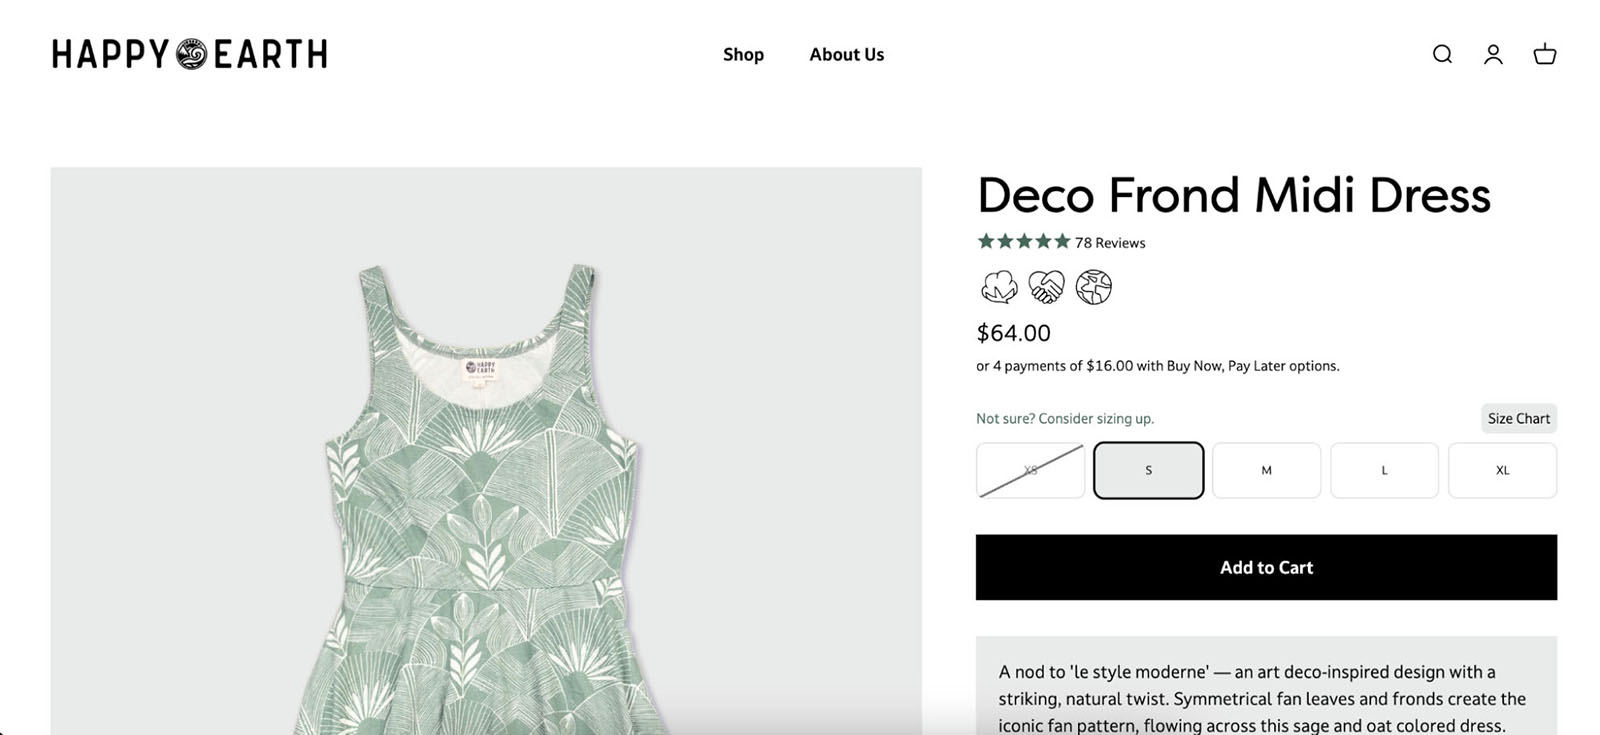
Task: Click the organic cotton badge icon
Action: [999, 287]
